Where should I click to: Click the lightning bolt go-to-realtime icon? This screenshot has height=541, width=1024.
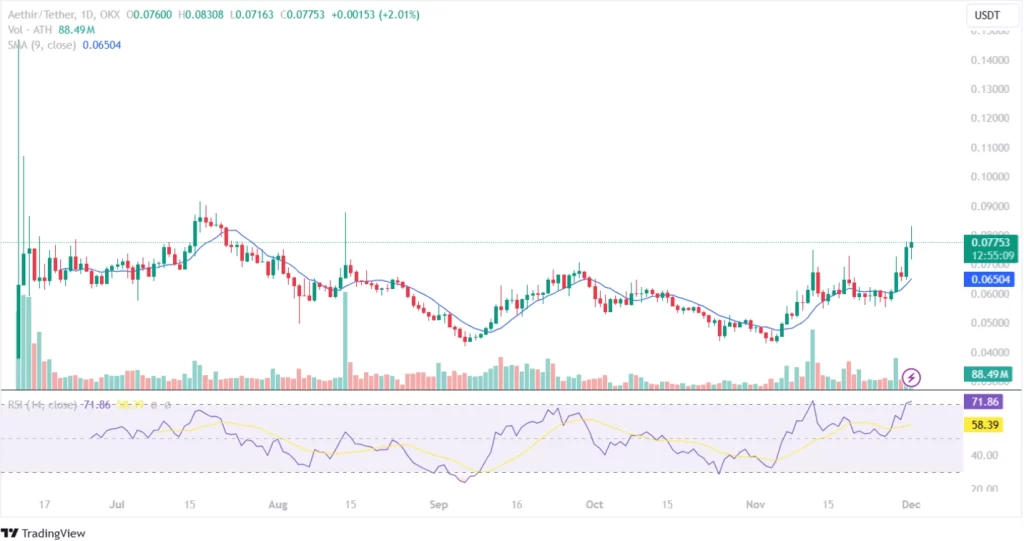click(x=911, y=378)
